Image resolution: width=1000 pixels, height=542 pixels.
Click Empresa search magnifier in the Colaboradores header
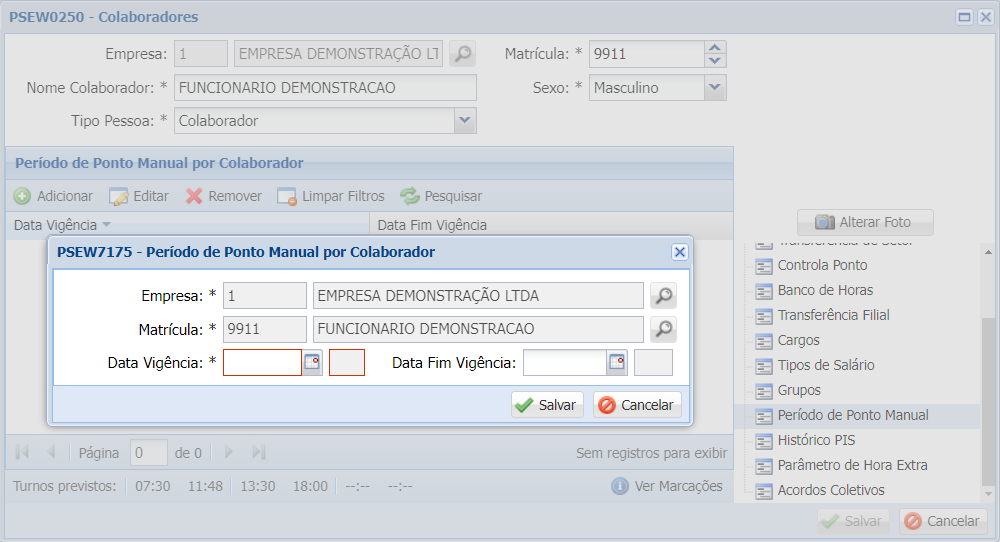(x=462, y=54)
